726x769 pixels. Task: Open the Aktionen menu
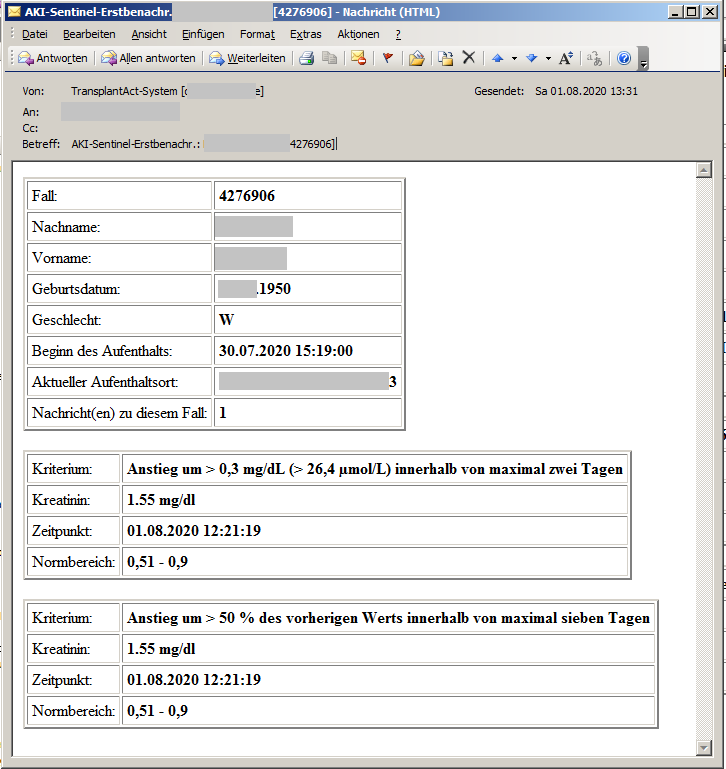pyautogui.click(x=358, y=34)
